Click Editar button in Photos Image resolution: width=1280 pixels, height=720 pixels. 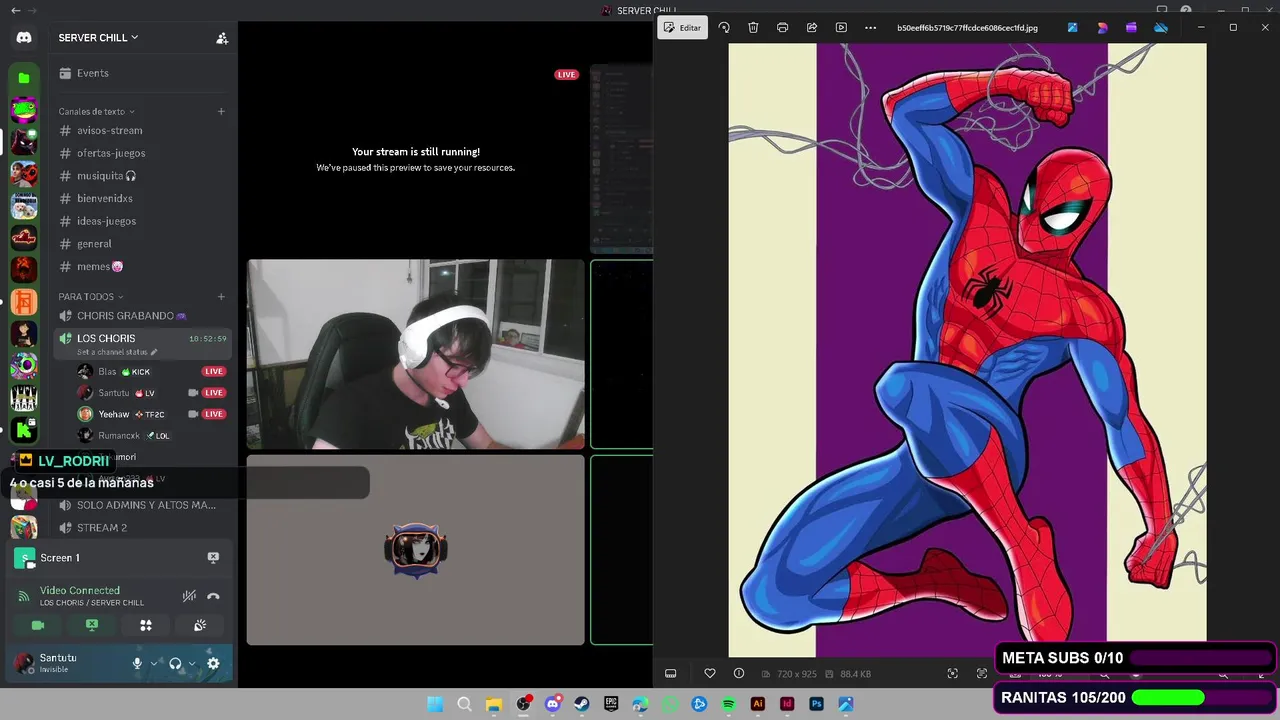point(682,28)
